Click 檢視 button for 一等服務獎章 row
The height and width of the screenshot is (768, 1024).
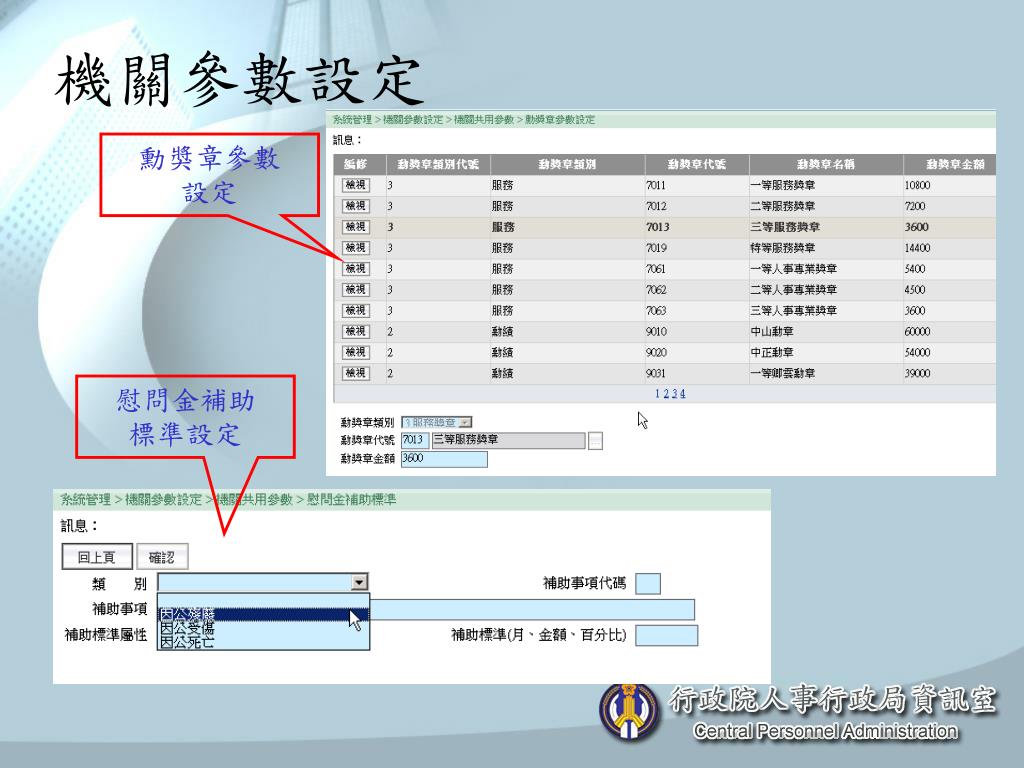pos(355,185)
